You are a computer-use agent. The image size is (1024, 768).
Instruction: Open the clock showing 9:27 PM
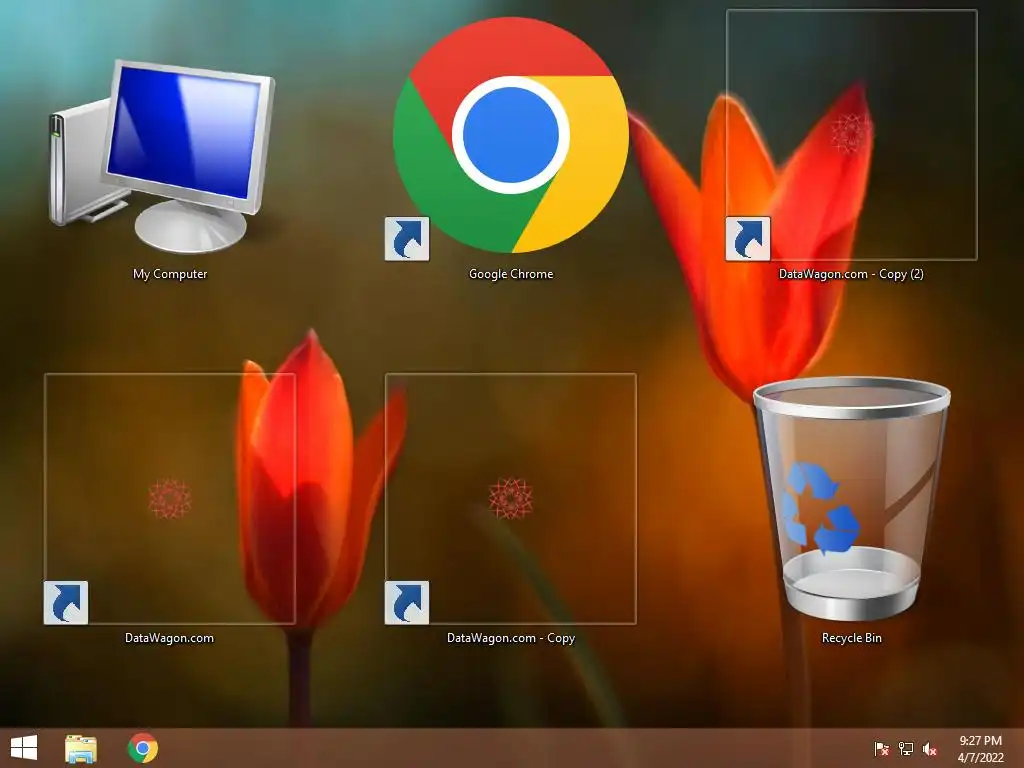[x=980, y=741]
